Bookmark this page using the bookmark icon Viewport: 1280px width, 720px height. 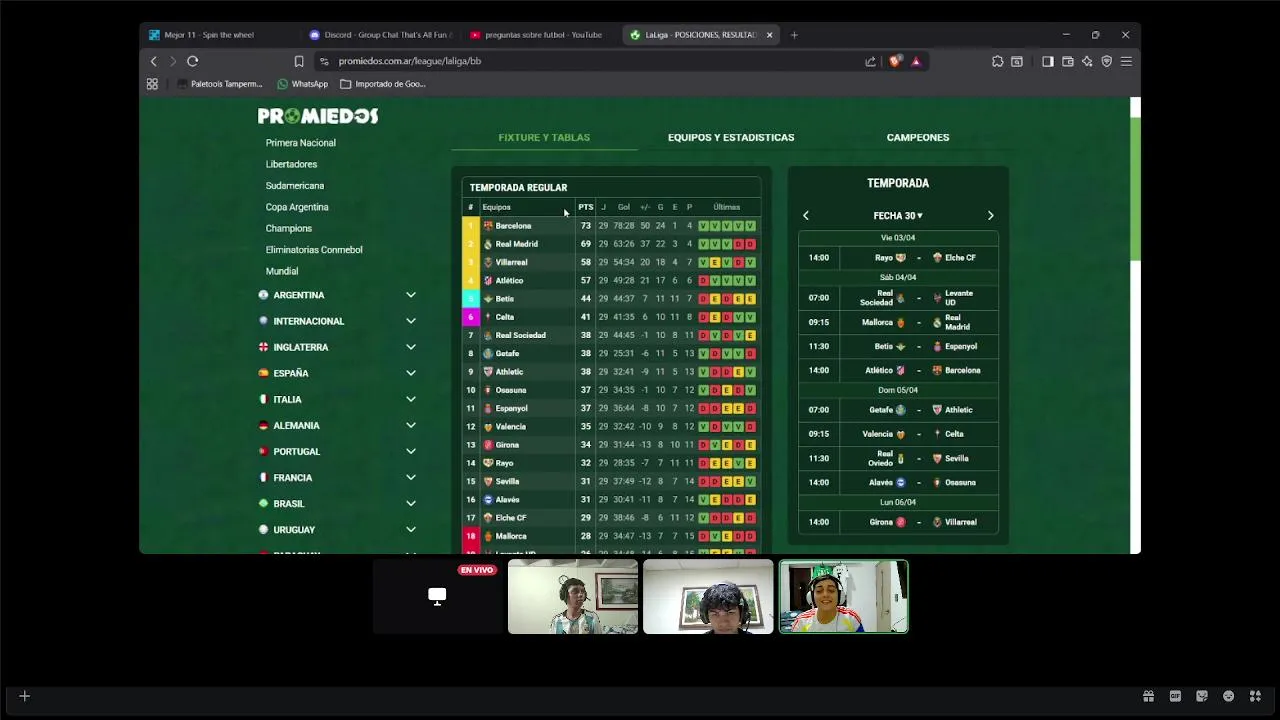pyautogui.click(x=299, y=61)
